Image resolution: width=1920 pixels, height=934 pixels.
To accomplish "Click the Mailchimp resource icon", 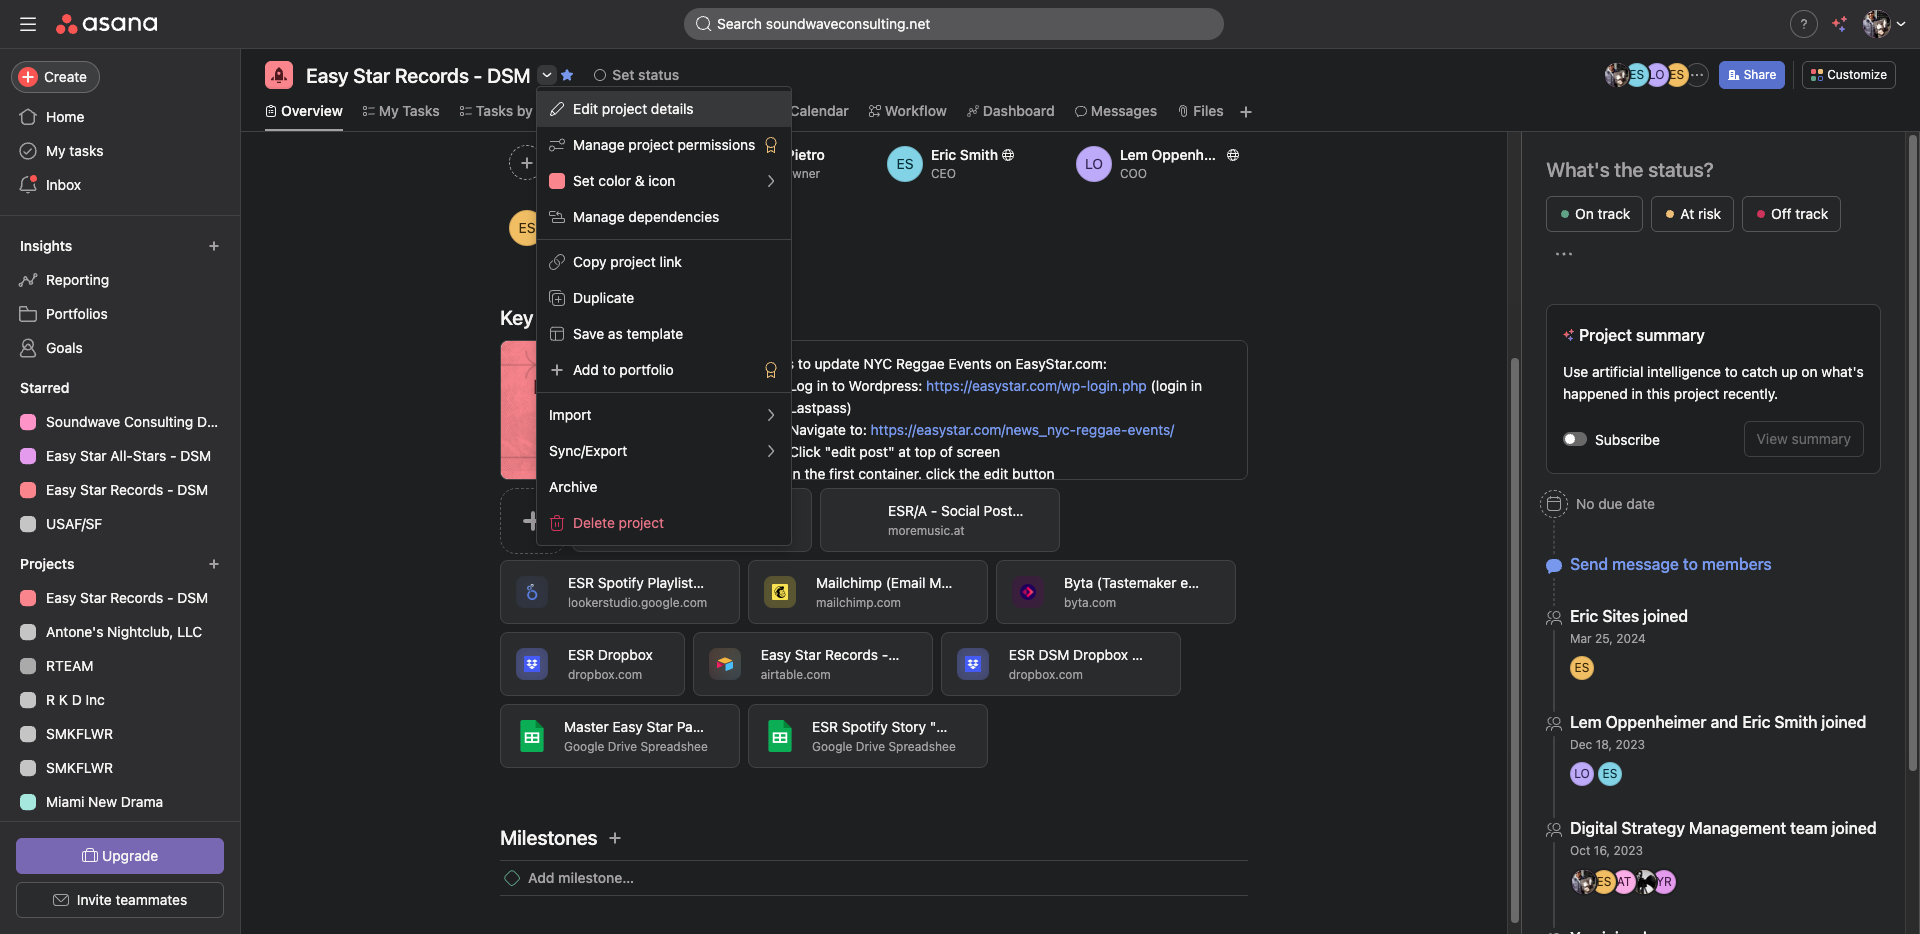I will (780, 592).
